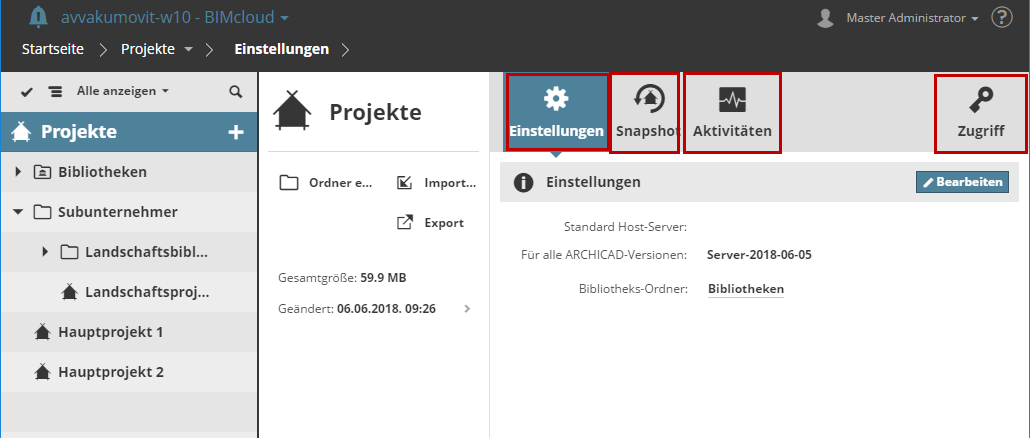Viewport: 1030px width, 438px height.
Task: Open the Alle anzeigen filter dropdown
Action: pyautogui.click(x=122, y=91)
